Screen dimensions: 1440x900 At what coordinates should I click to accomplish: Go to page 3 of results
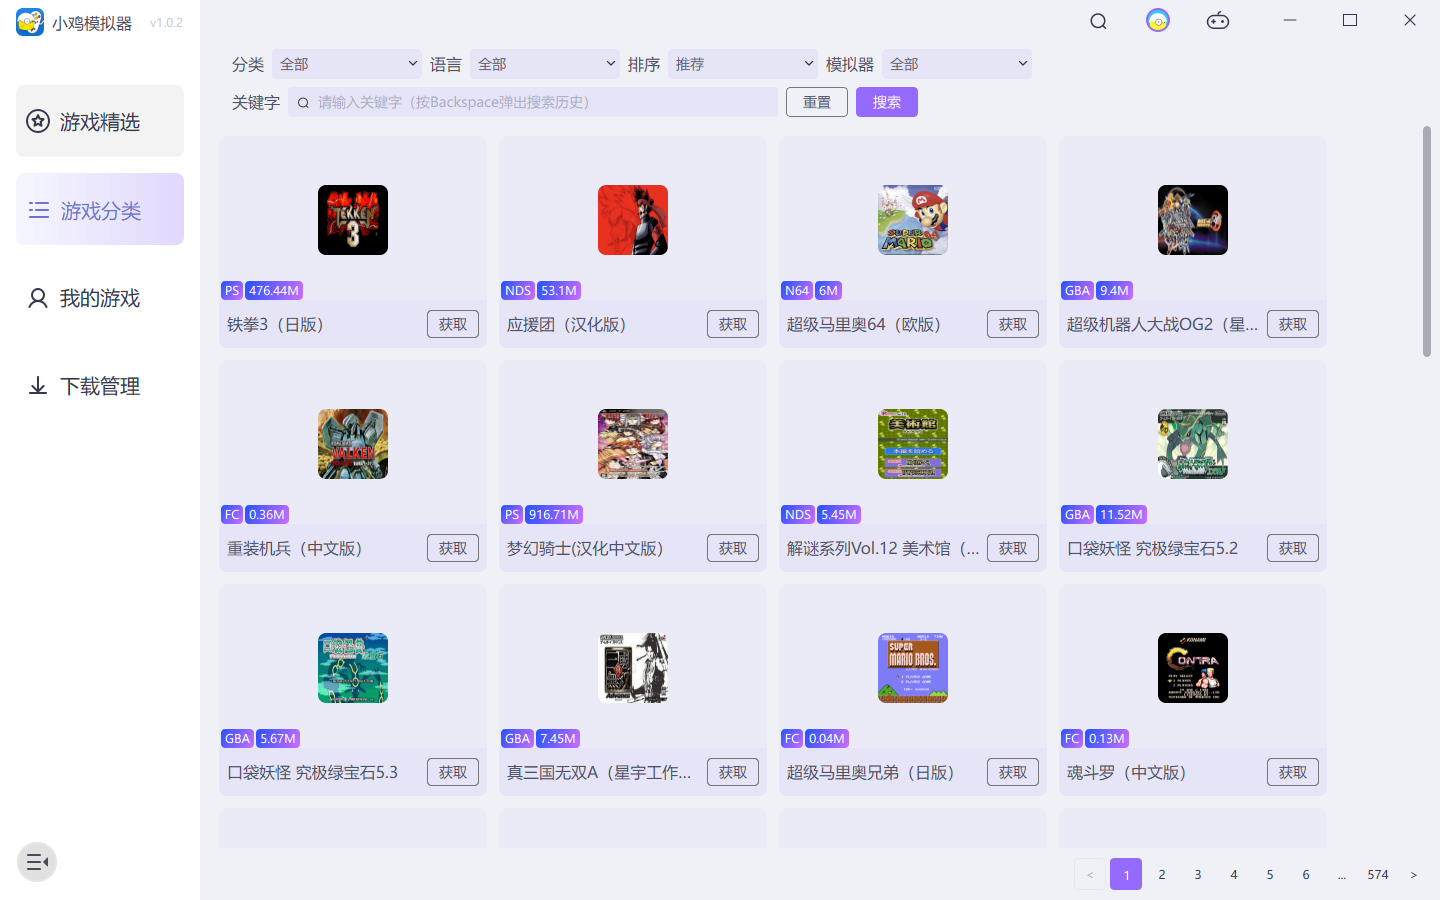tap(1198, 874)
